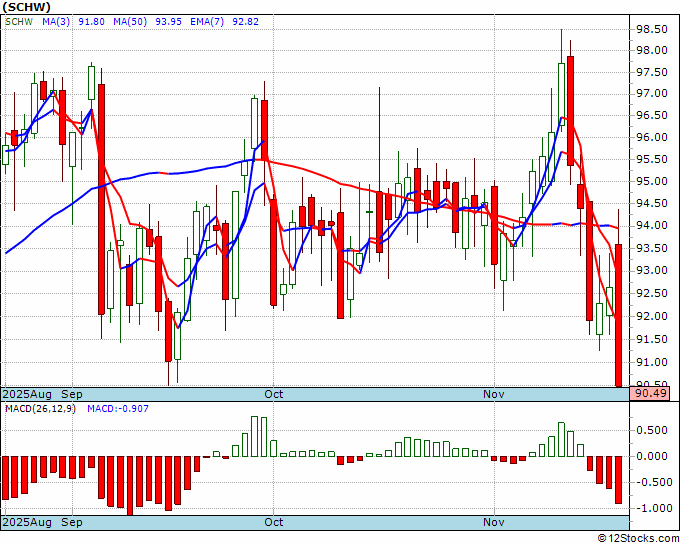
Task: Click the 96.00 price axis label
Action: [651, 137]
